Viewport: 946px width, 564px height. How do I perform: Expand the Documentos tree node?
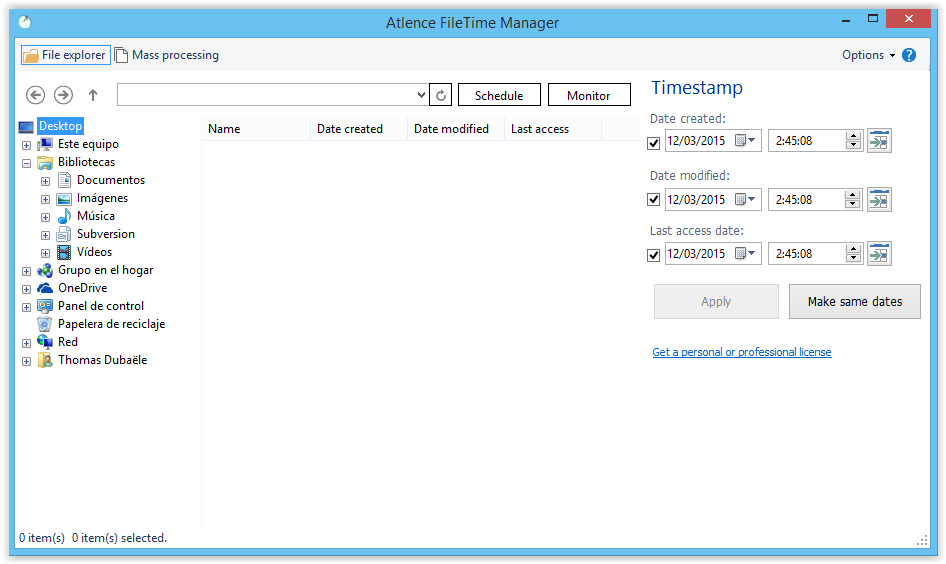(x=45, y=182)
